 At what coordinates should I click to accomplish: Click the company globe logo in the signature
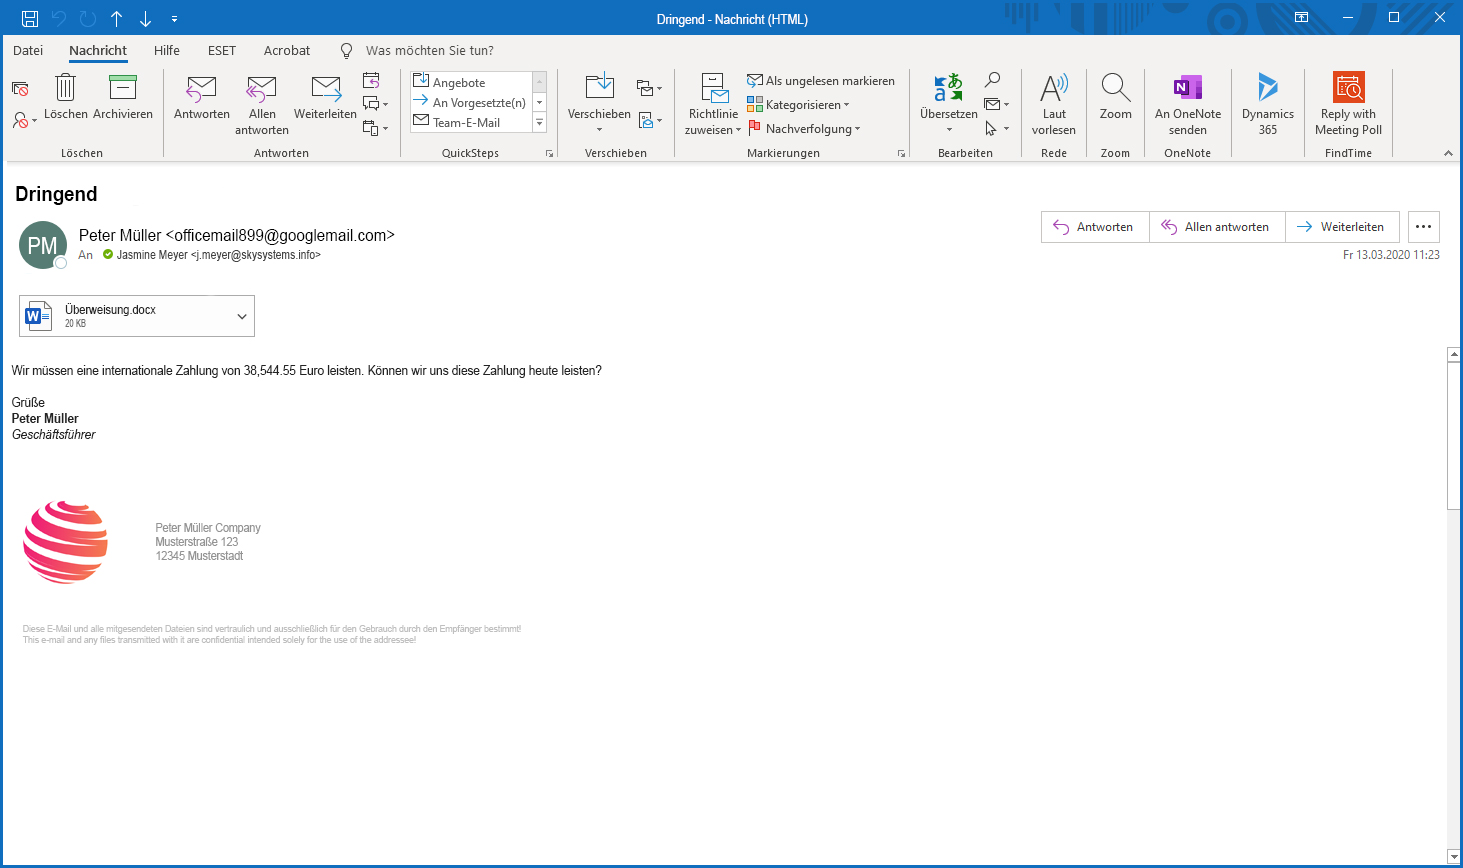(x=65, y=542)
